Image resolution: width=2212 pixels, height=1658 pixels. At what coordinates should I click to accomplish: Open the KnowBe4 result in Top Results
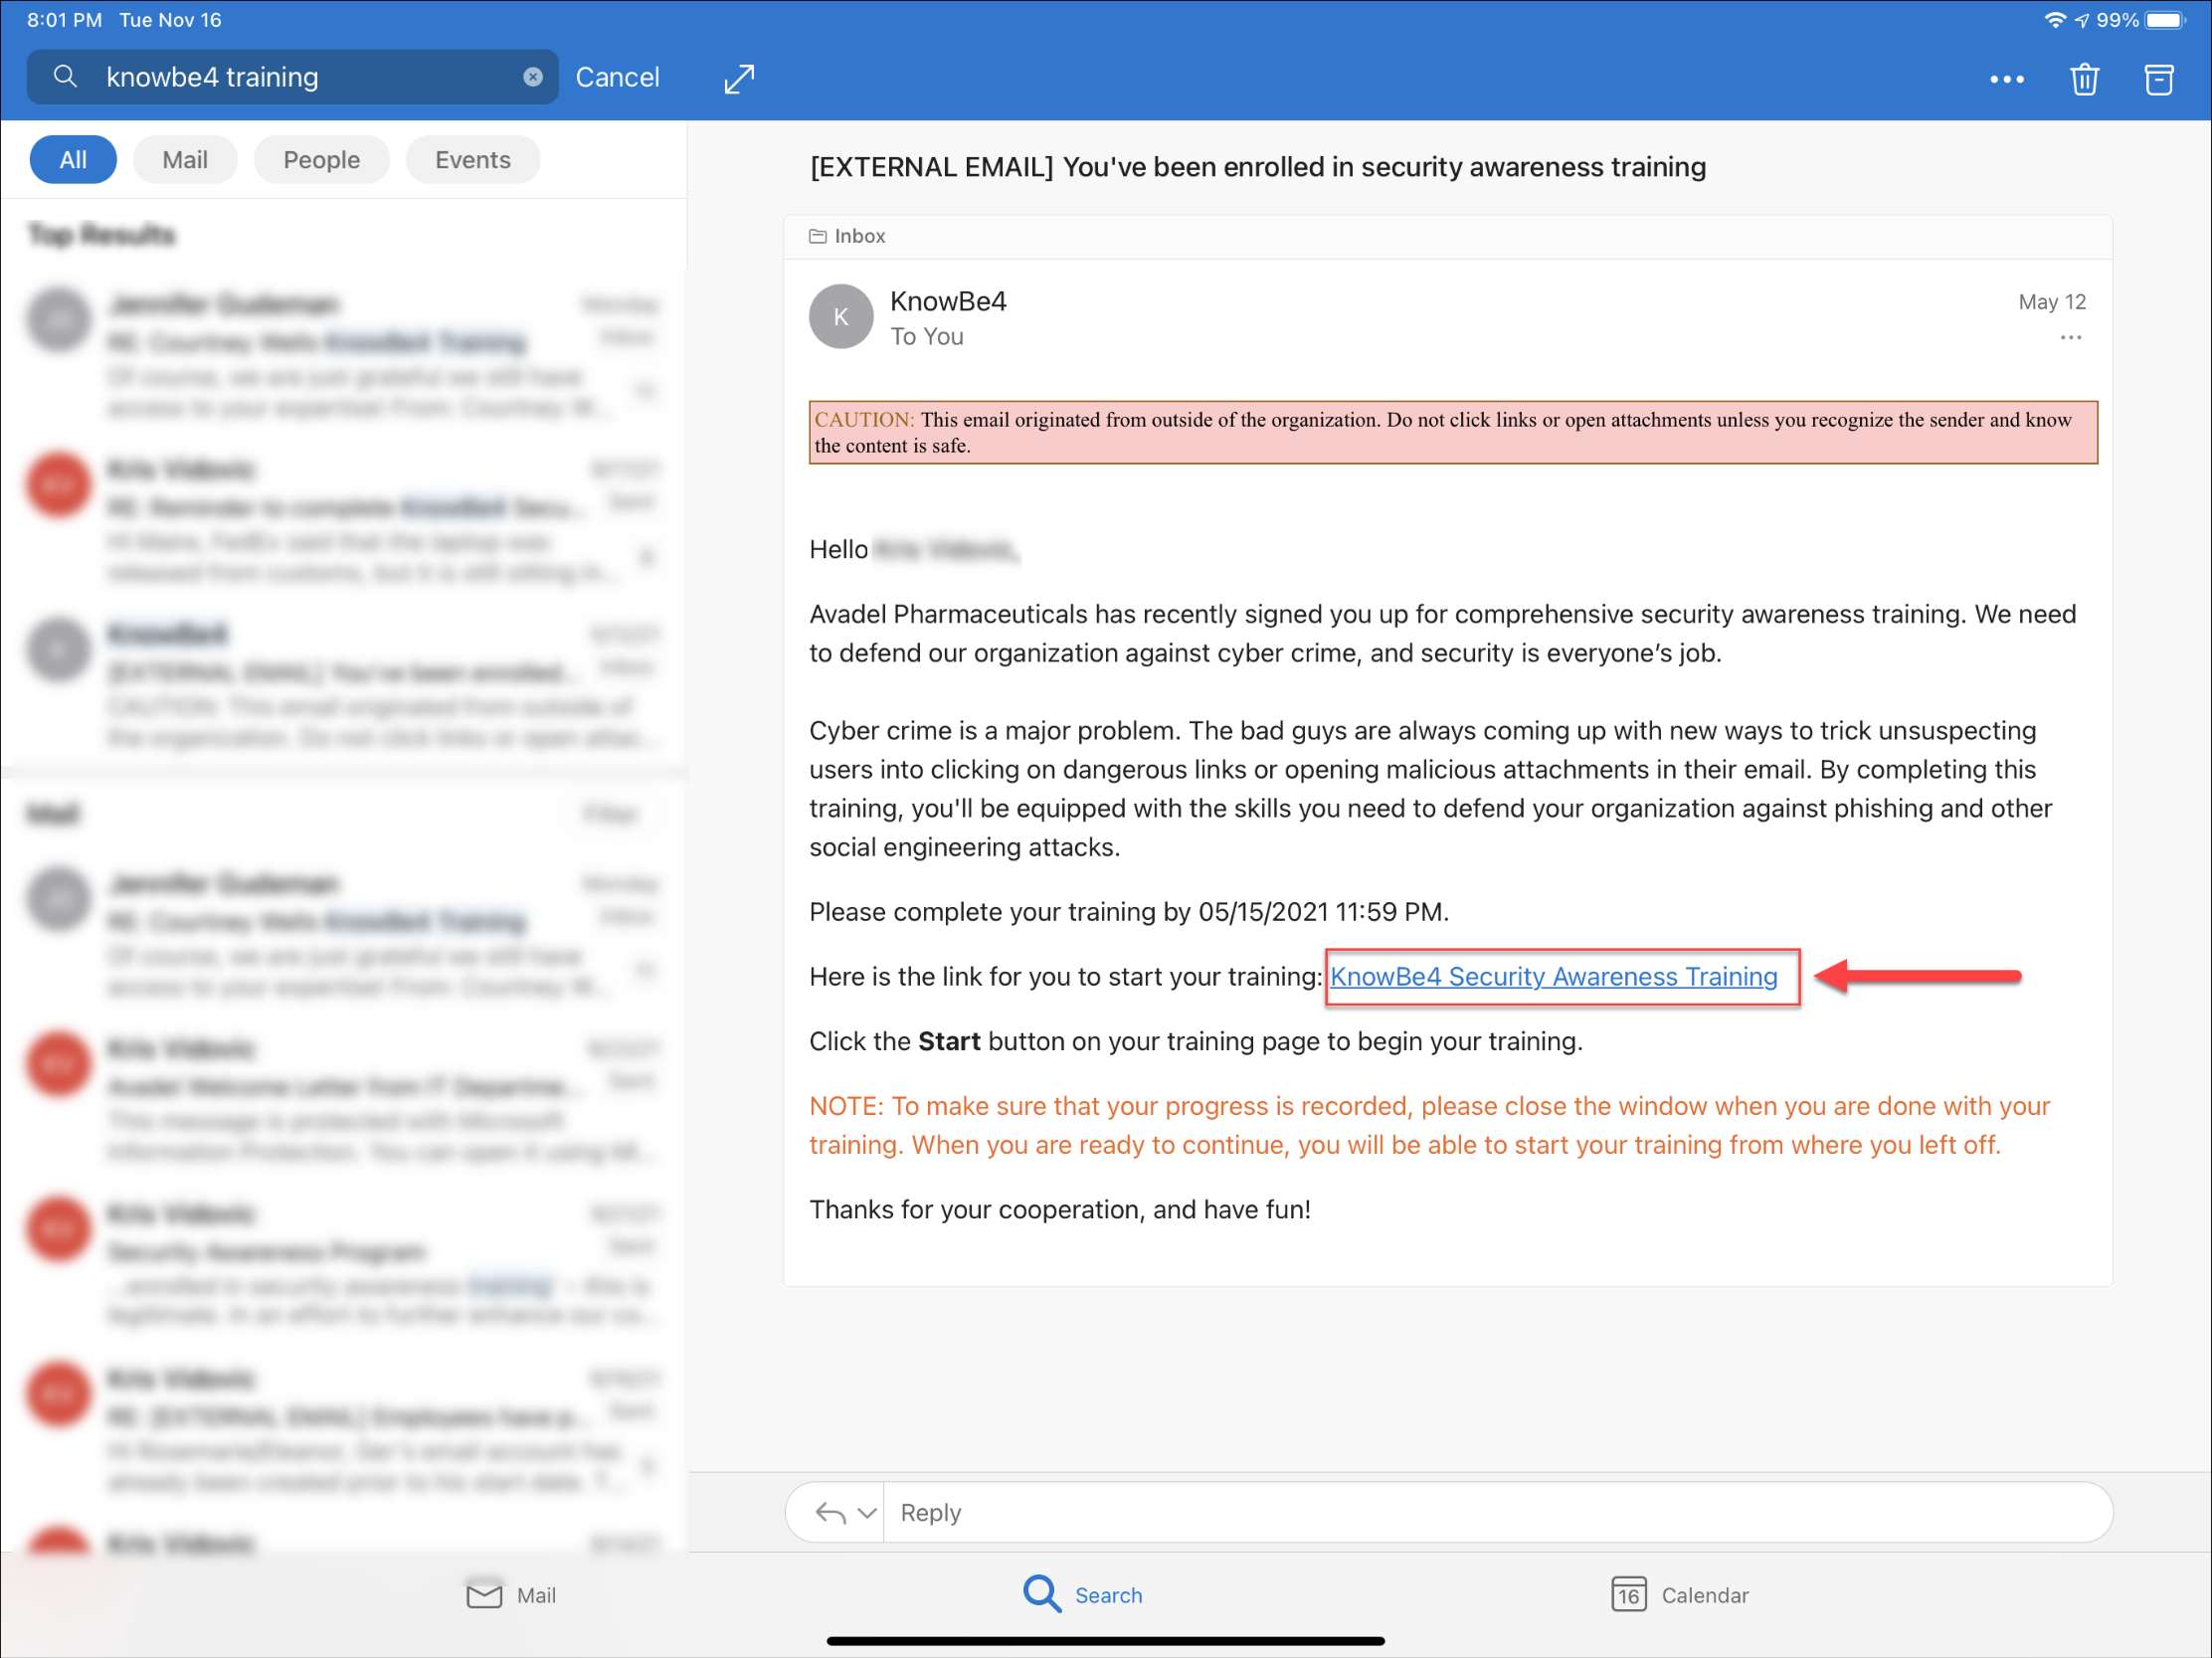(343, 686)
